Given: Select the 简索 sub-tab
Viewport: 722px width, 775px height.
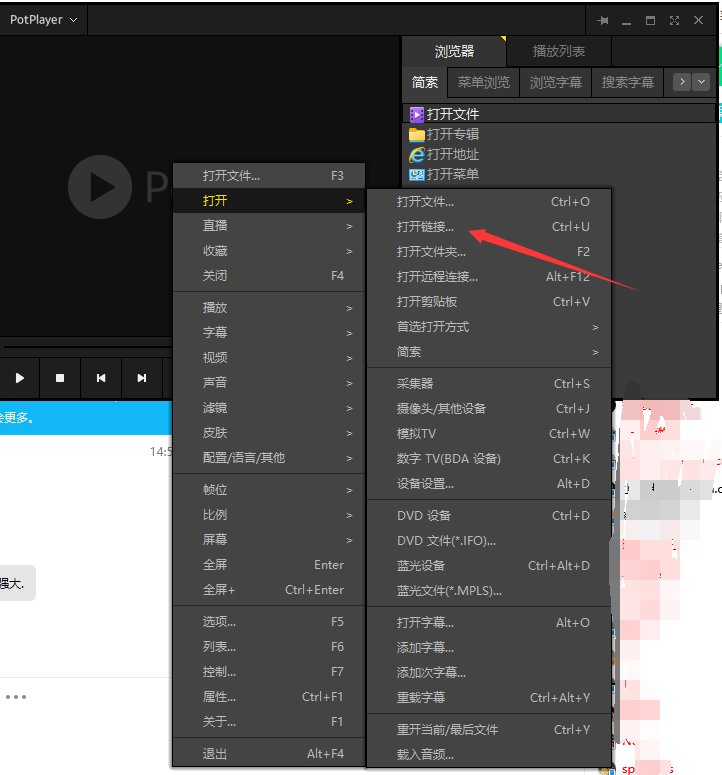Looking at the screenshot, I should 425,83.
